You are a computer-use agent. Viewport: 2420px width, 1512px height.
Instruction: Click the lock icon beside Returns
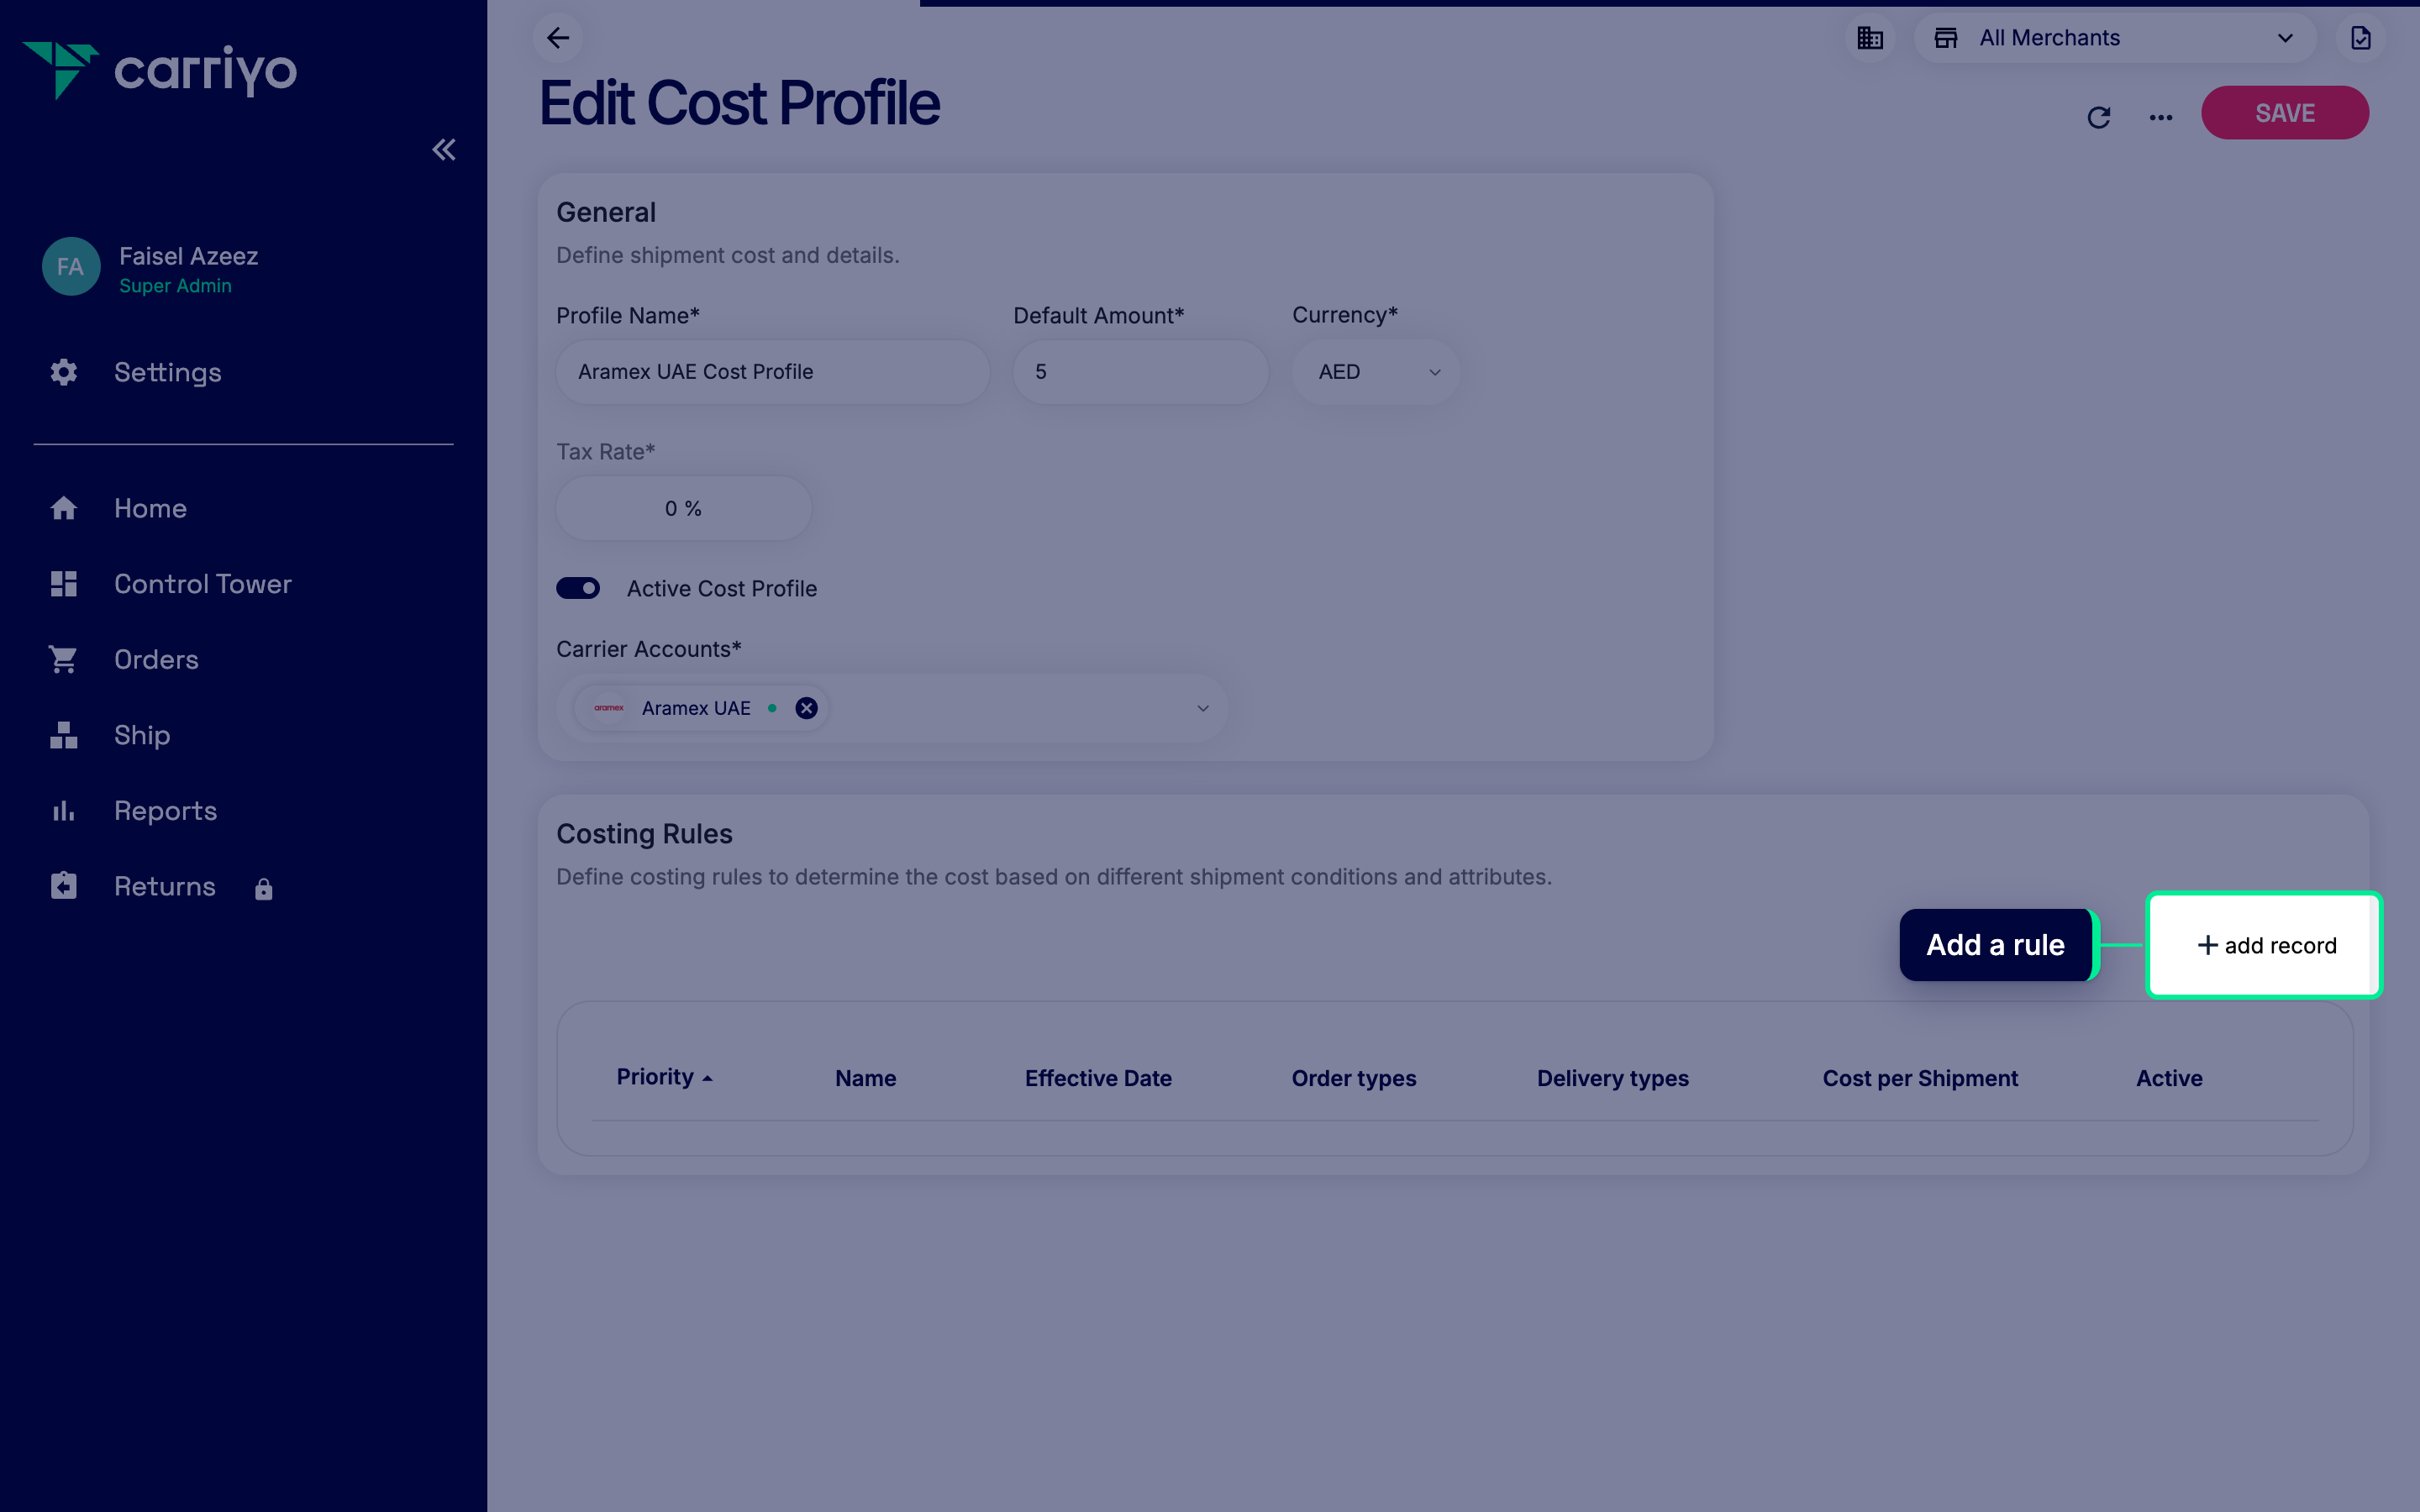[264, 889]
